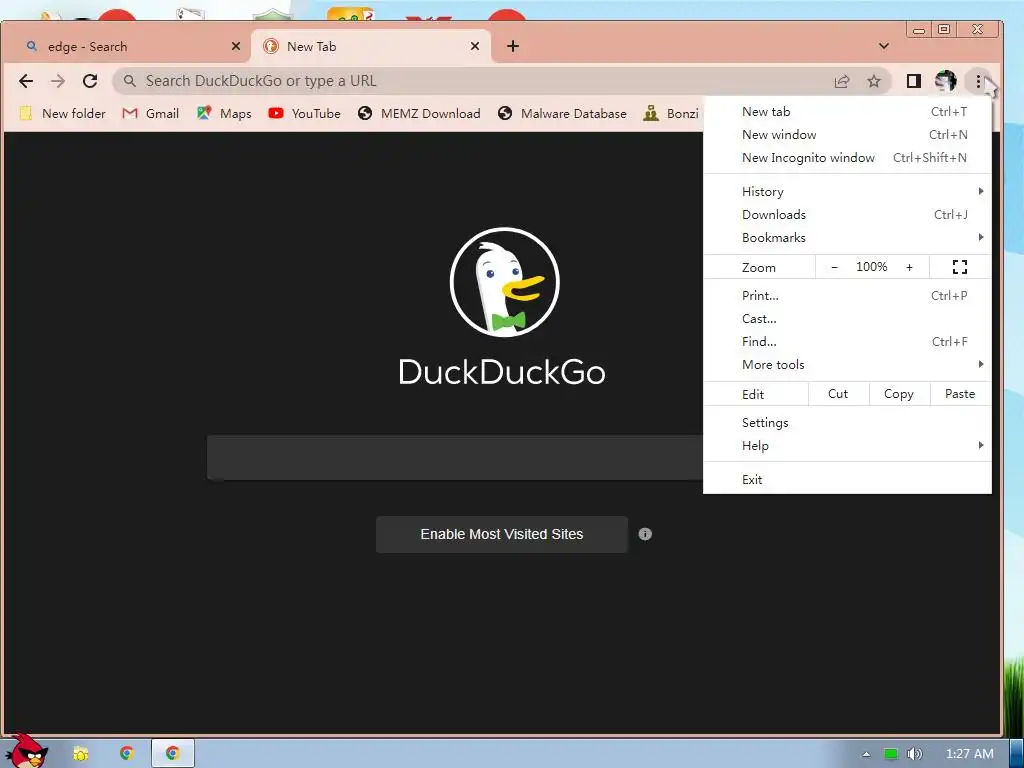Open the yellow folder icon on the taskbar
Image resolution: width=1024 pixels, height=768 pixels.
(80, 754)
